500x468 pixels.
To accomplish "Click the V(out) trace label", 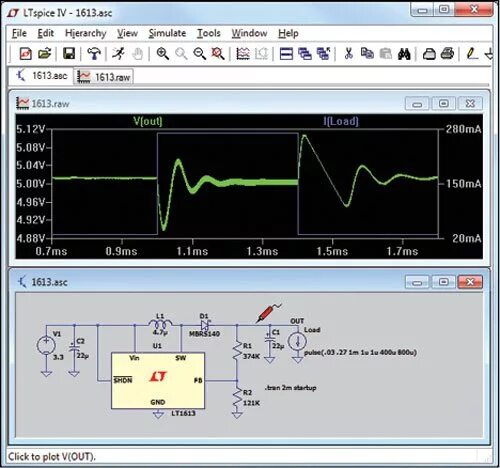I will pos(148,121).
